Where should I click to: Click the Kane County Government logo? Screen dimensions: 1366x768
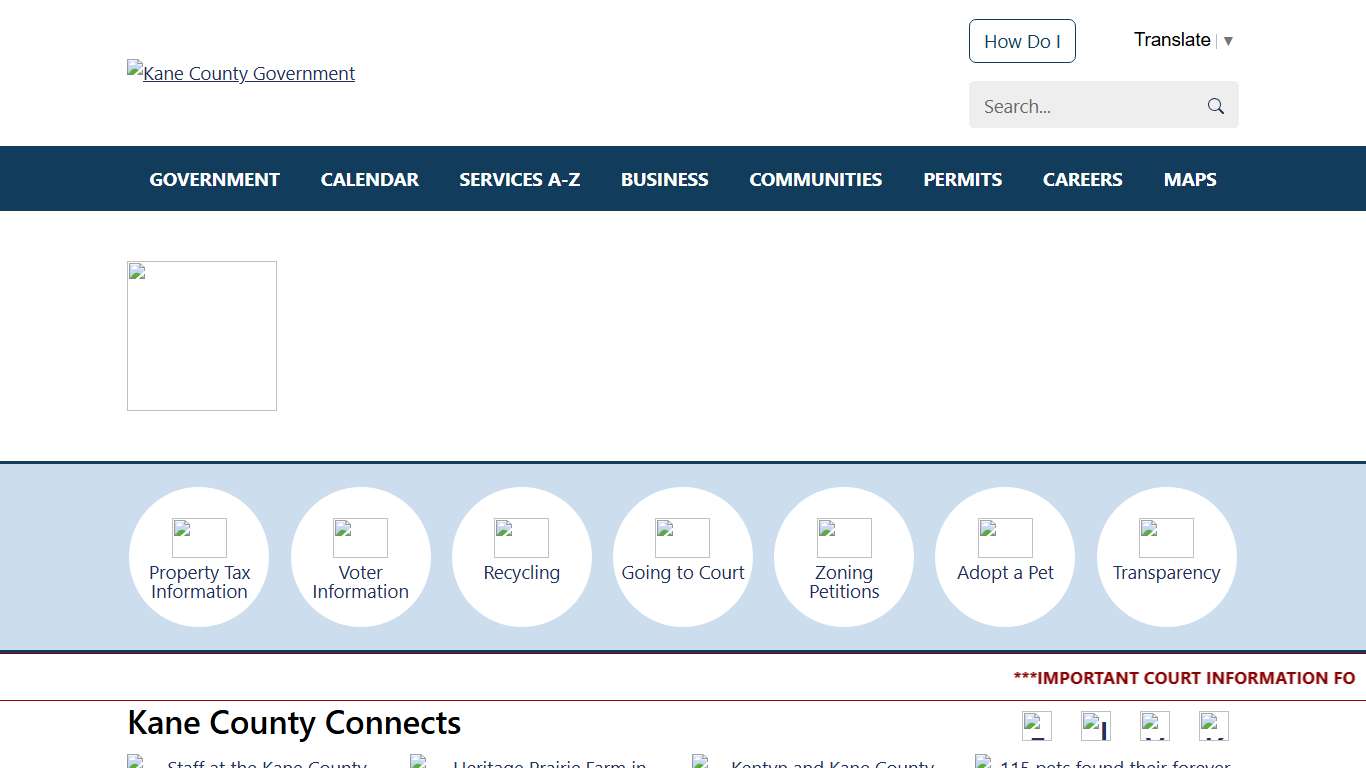pos(241,73)
